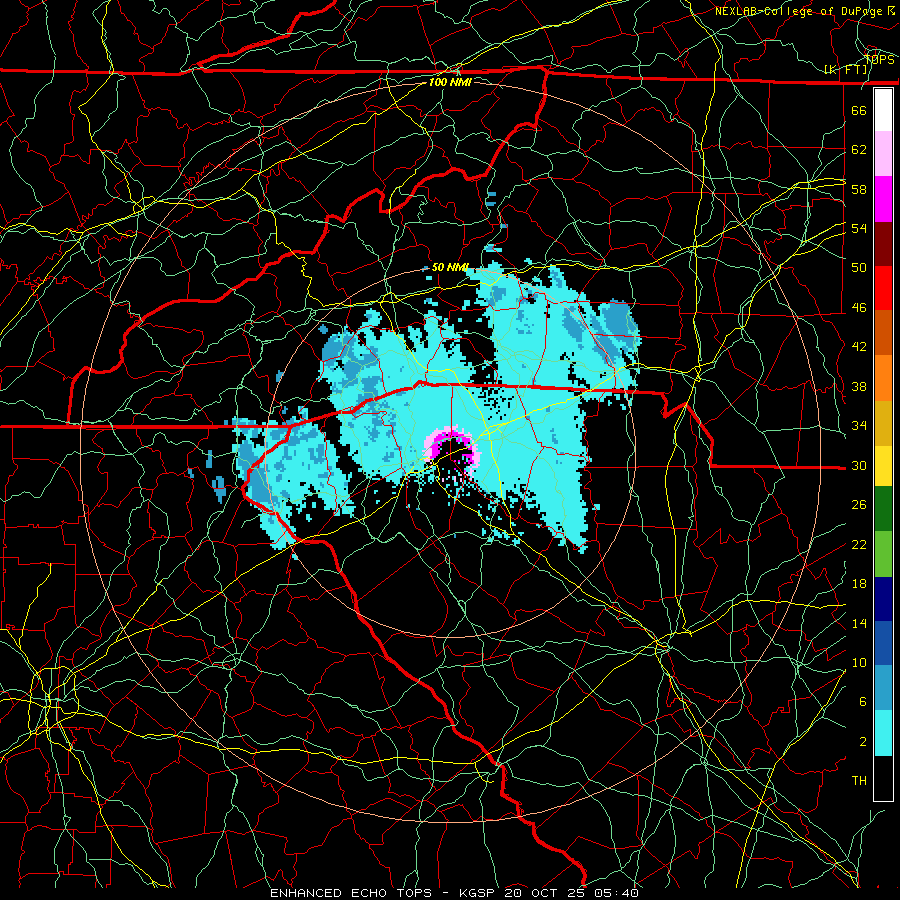Image resolution: width=900 pixels, height=900 pixels.
Task: Click the dark red 54 kft legend swatch
Action: 883,243
